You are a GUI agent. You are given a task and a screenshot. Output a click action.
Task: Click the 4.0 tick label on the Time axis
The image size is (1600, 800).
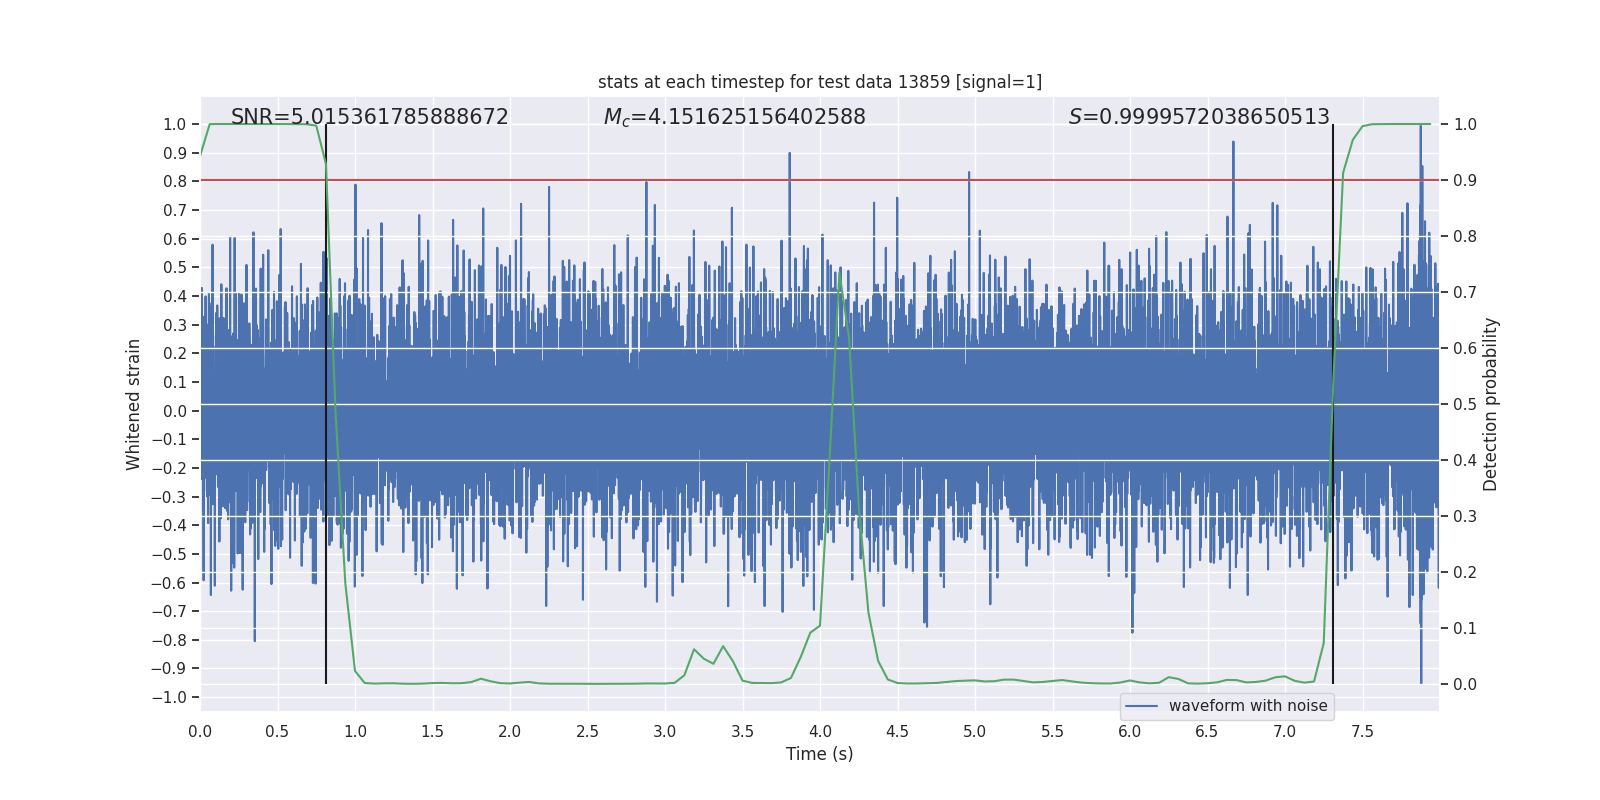[820, 732]
